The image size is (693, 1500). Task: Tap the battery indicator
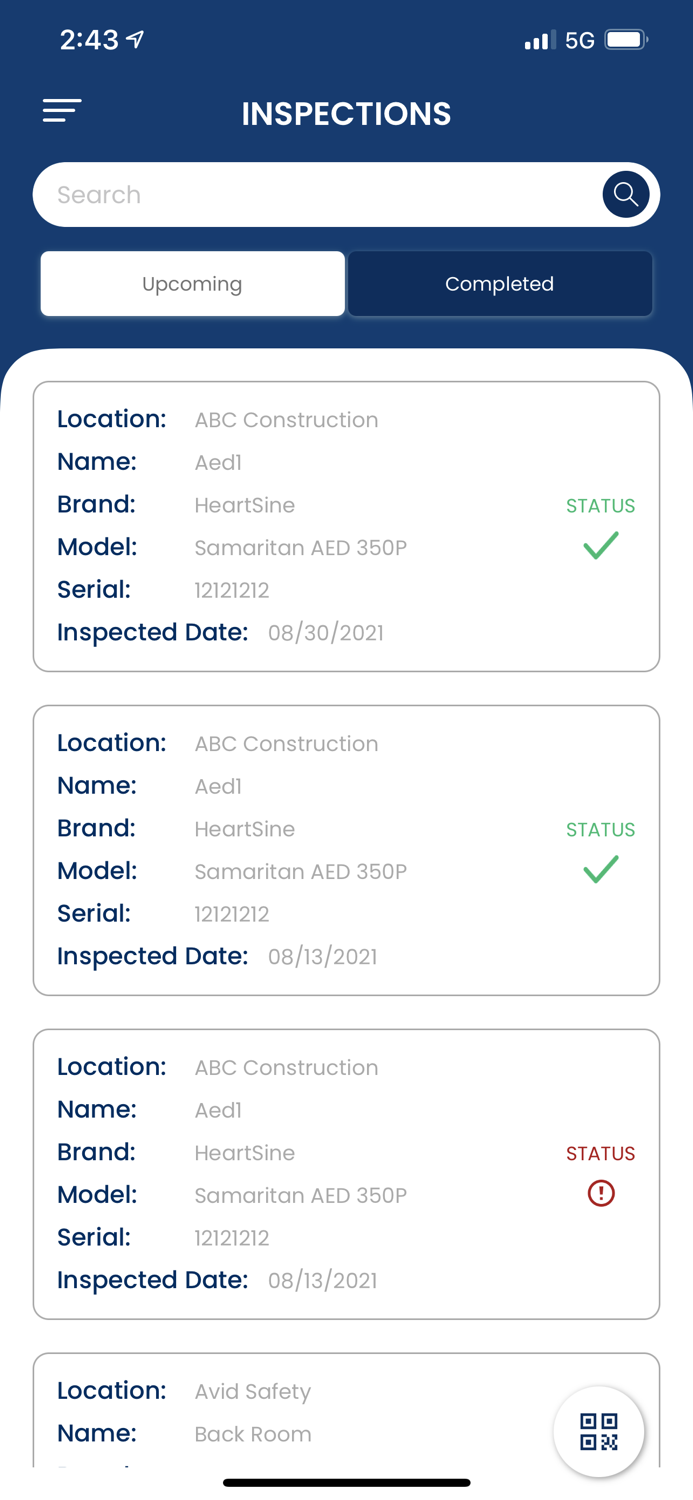tap(626, 39)
